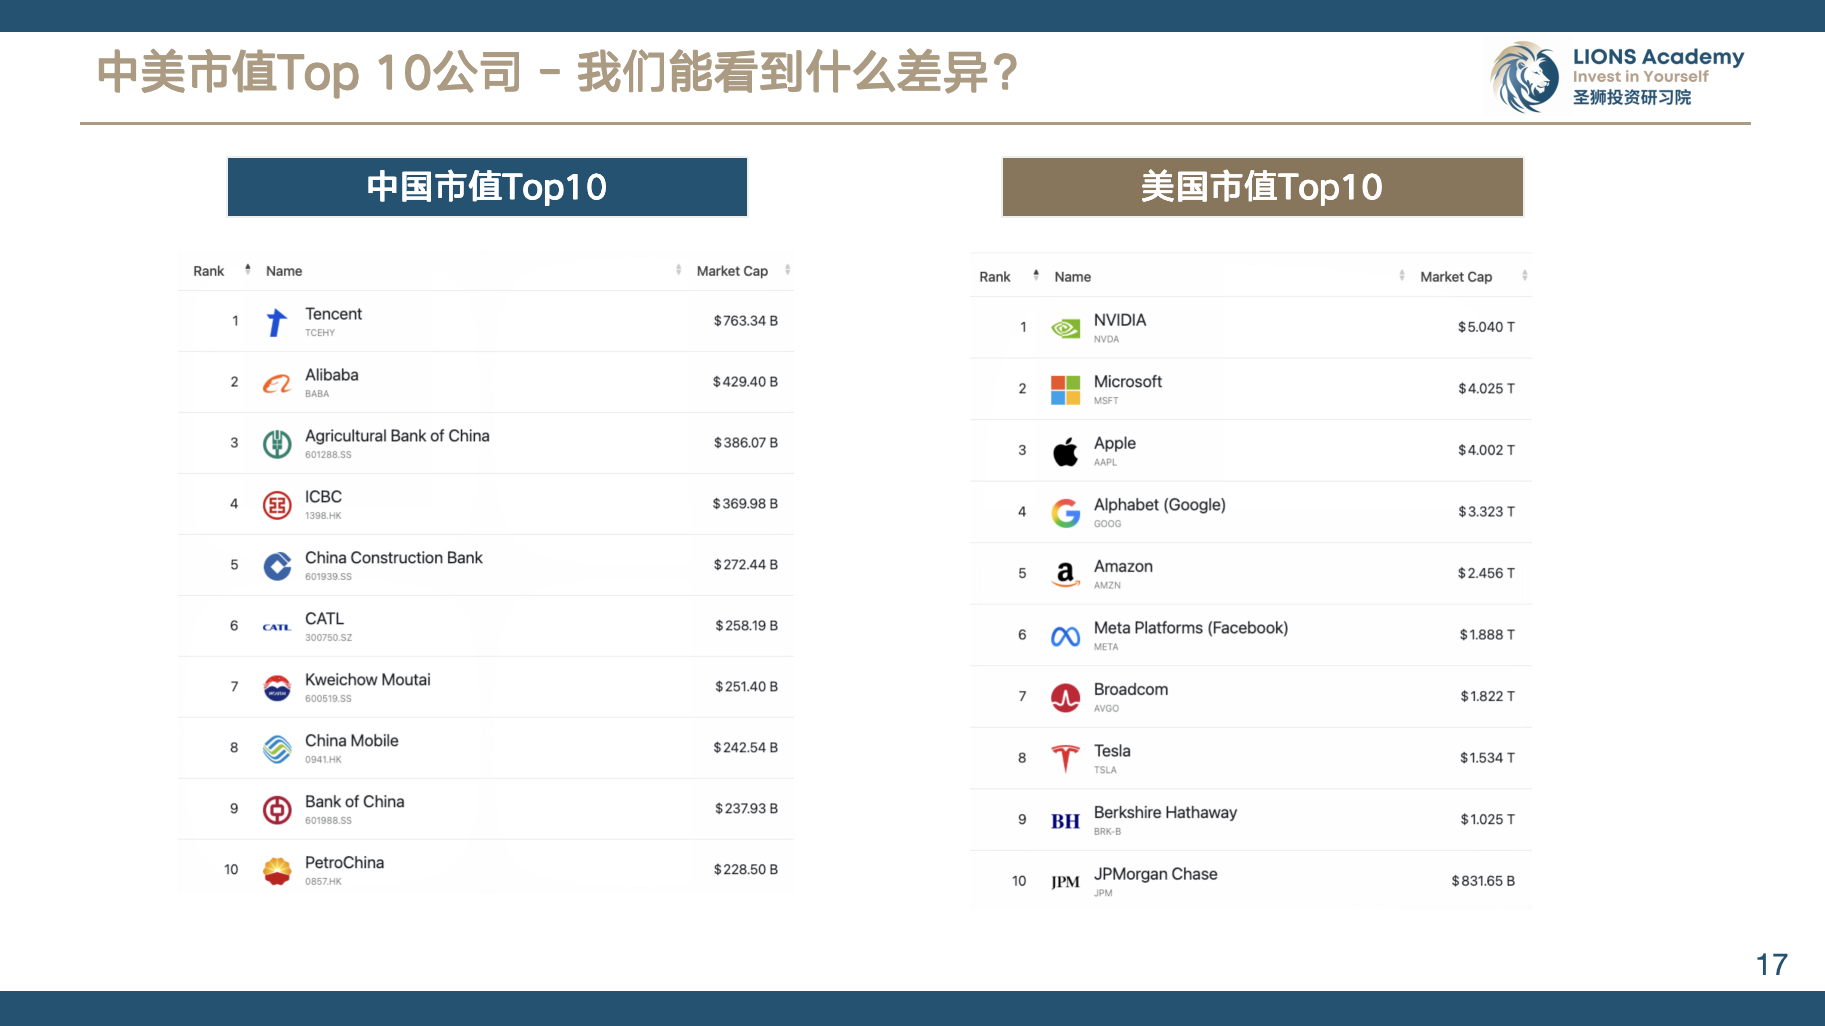The width and height of the screenshot is (1825, 1026).
Task: Click the Alibaba logo icon
Action: (x=277, y=383)
